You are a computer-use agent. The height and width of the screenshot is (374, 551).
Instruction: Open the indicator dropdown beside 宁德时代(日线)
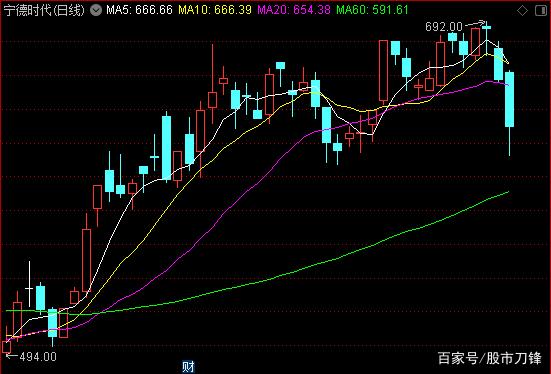point(96,10)
